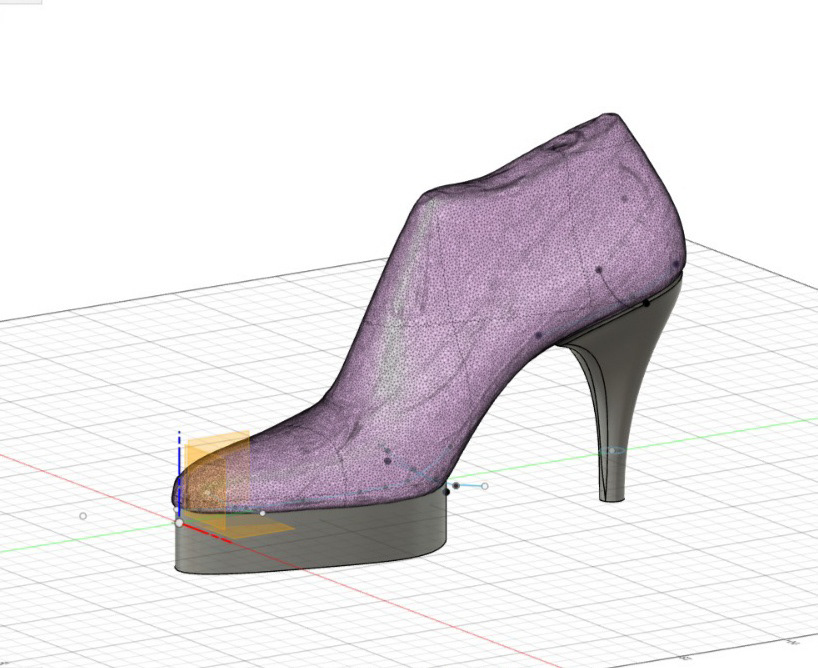Select the short red X axis arrow at origin
Image resolution: width=818 pixels, height=668 pixels.
coord(208,533)
